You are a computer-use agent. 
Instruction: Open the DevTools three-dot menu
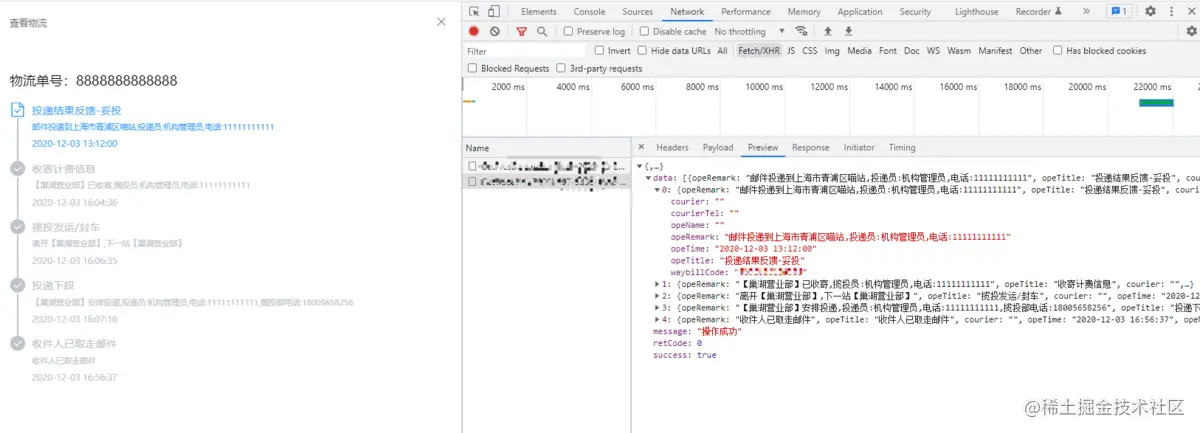(1171, 11)
